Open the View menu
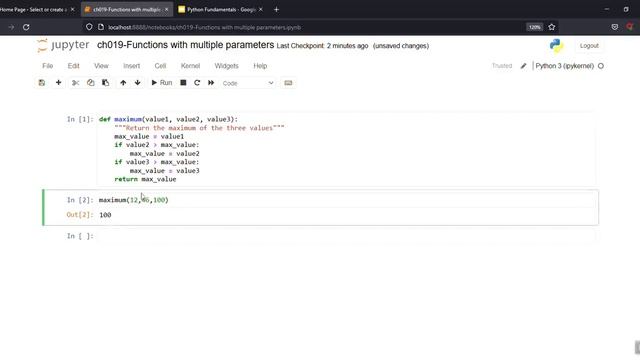Screen dimensions: 640x360 pos(101,66)
